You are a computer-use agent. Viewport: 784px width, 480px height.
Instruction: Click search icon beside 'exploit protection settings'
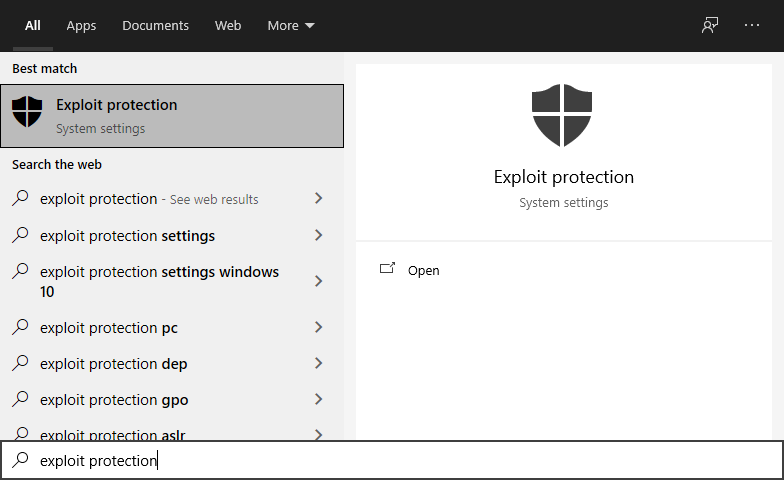coord(20,236)
